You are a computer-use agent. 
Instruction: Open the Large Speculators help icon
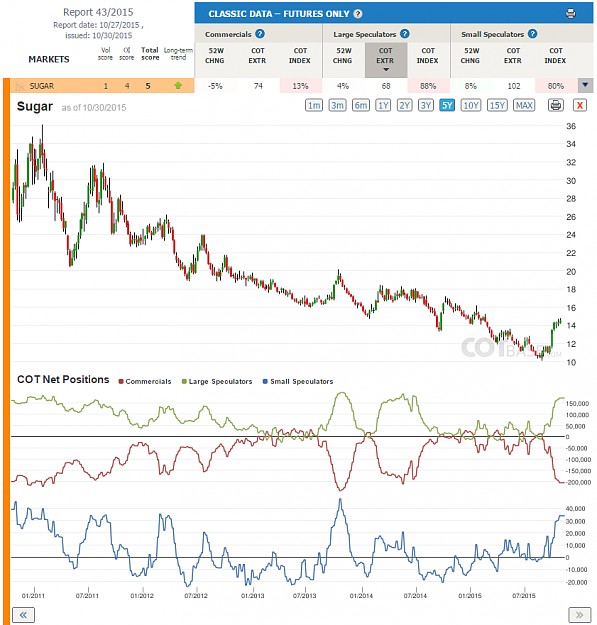405,34
